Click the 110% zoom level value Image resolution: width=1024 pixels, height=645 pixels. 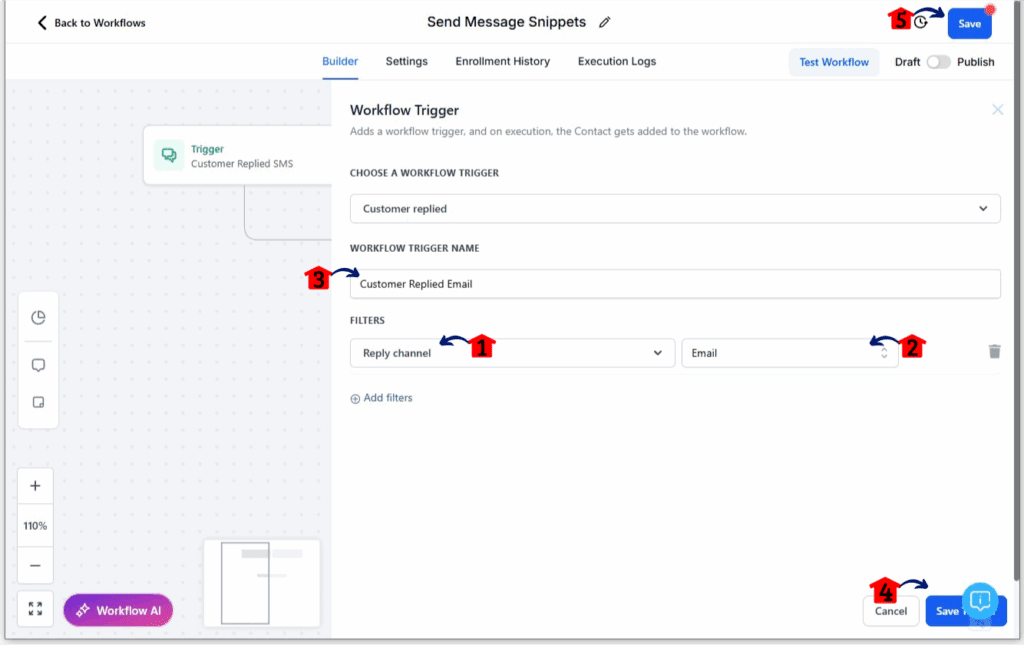point(35,526)
